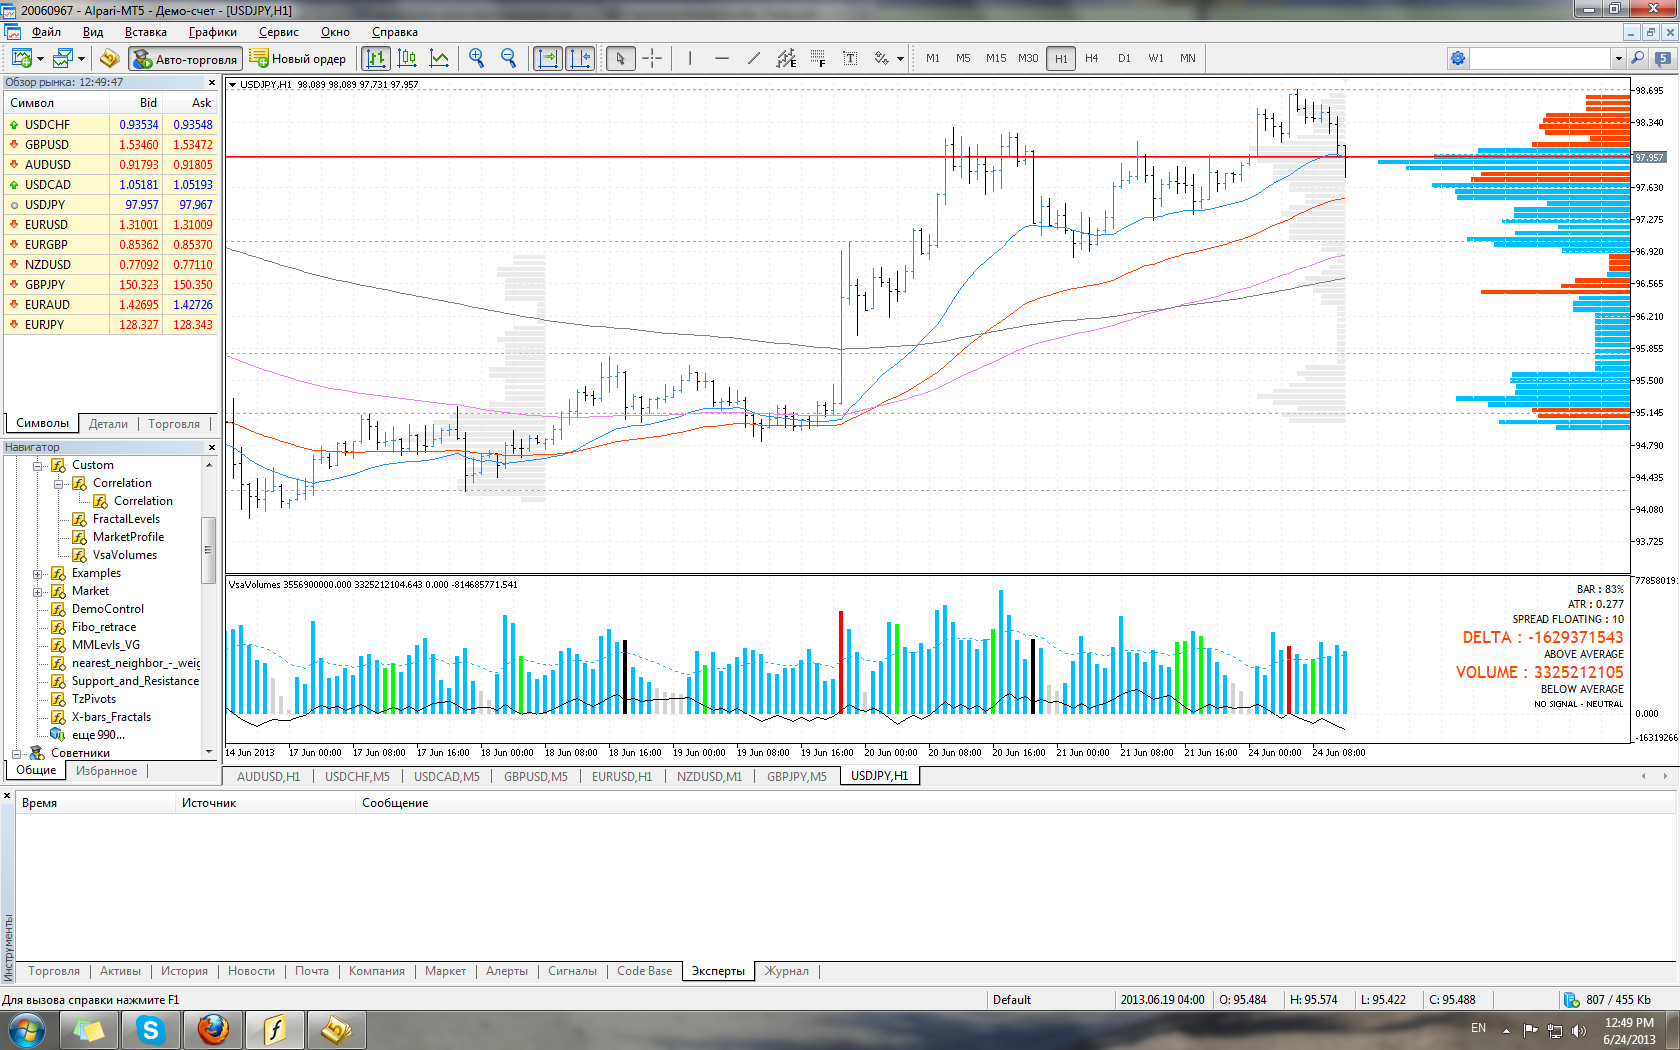This screenshot has width=1680, height=1050.
Task: Open chart profiles icon
Action: 63,58
